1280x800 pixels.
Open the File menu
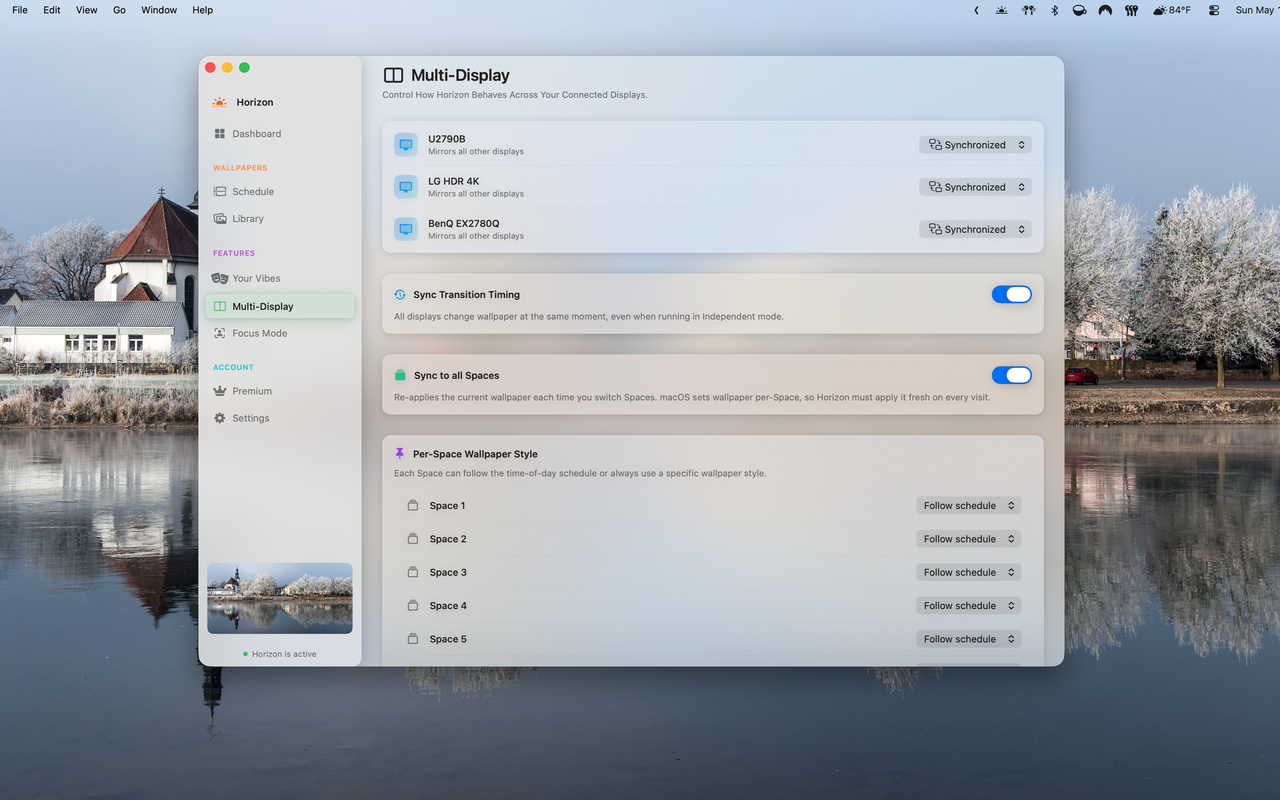click(20, 10)
